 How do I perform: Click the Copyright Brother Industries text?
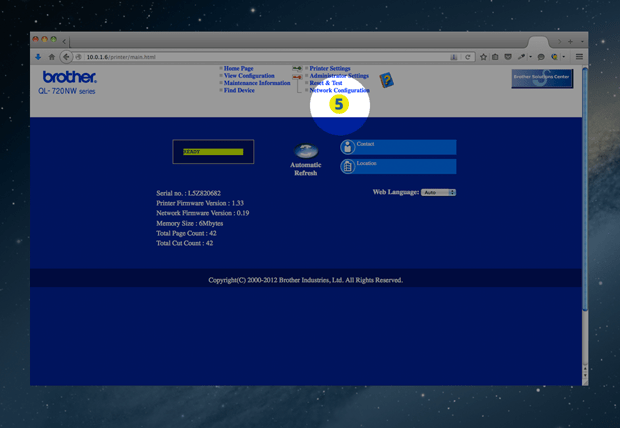click(x=306, y=280)
